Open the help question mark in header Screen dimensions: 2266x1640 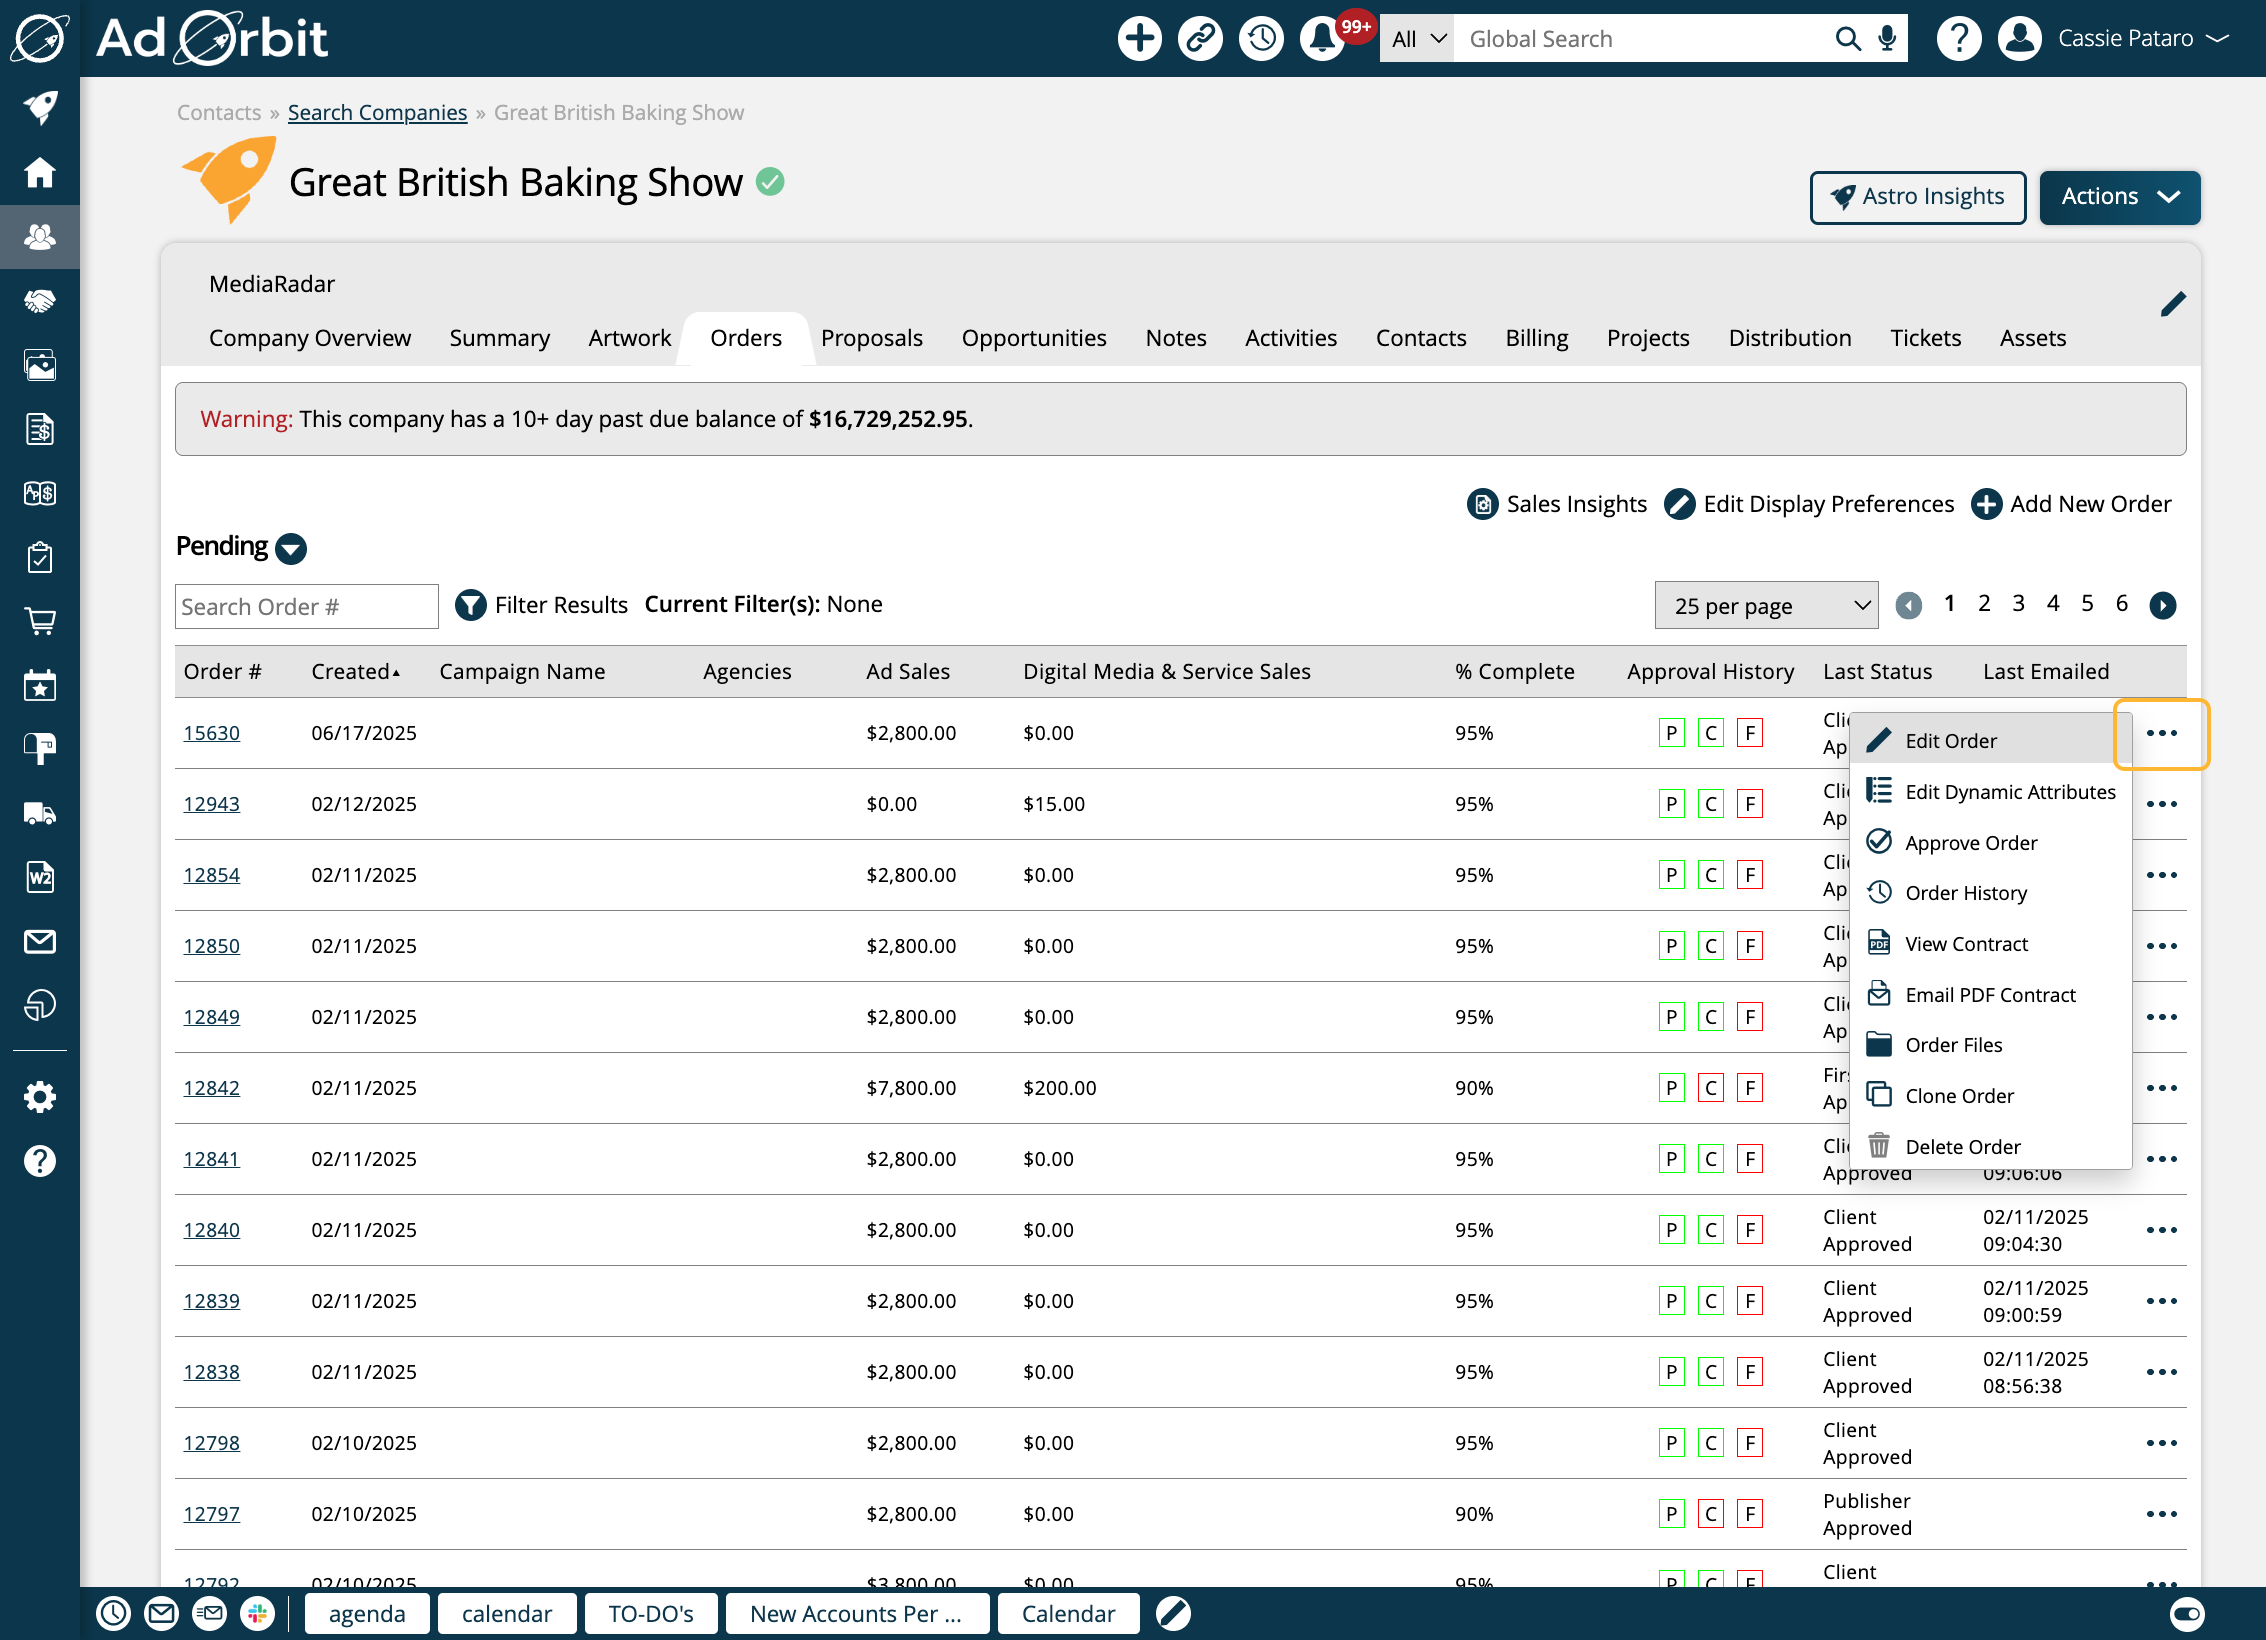coord(1958,39)
